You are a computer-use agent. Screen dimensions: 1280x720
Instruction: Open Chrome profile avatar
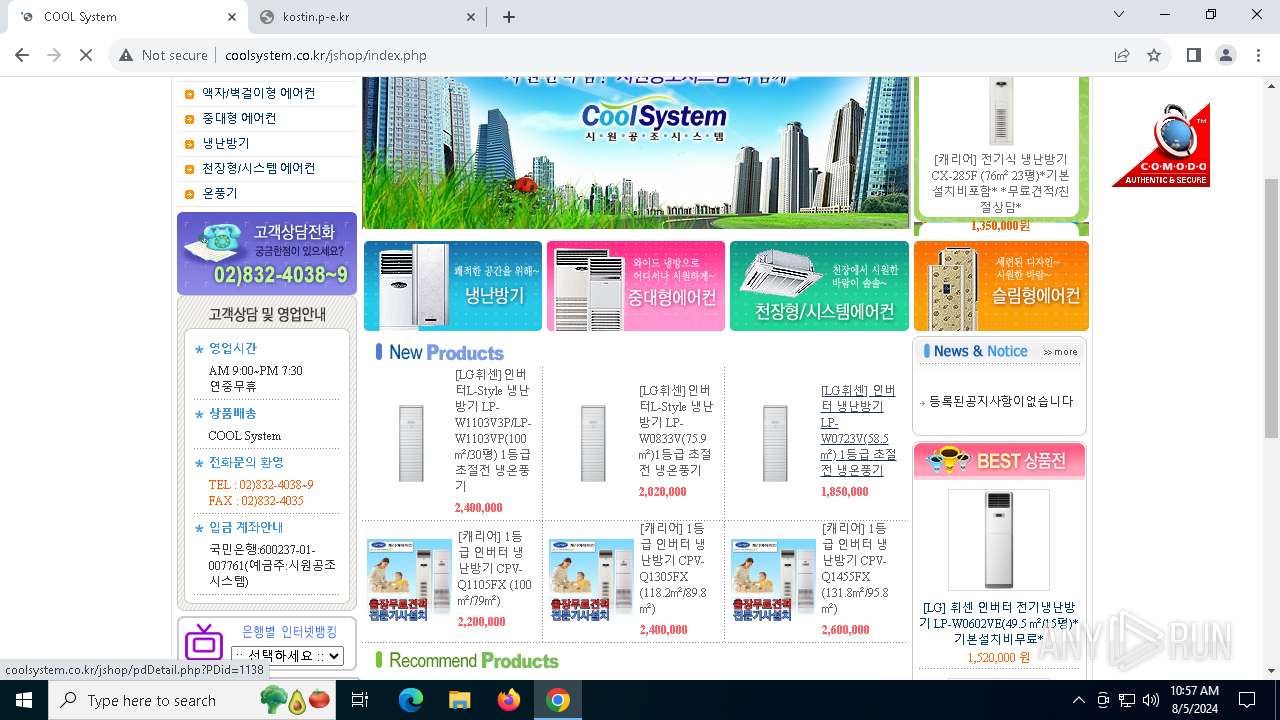click(x=1226, y=55)
